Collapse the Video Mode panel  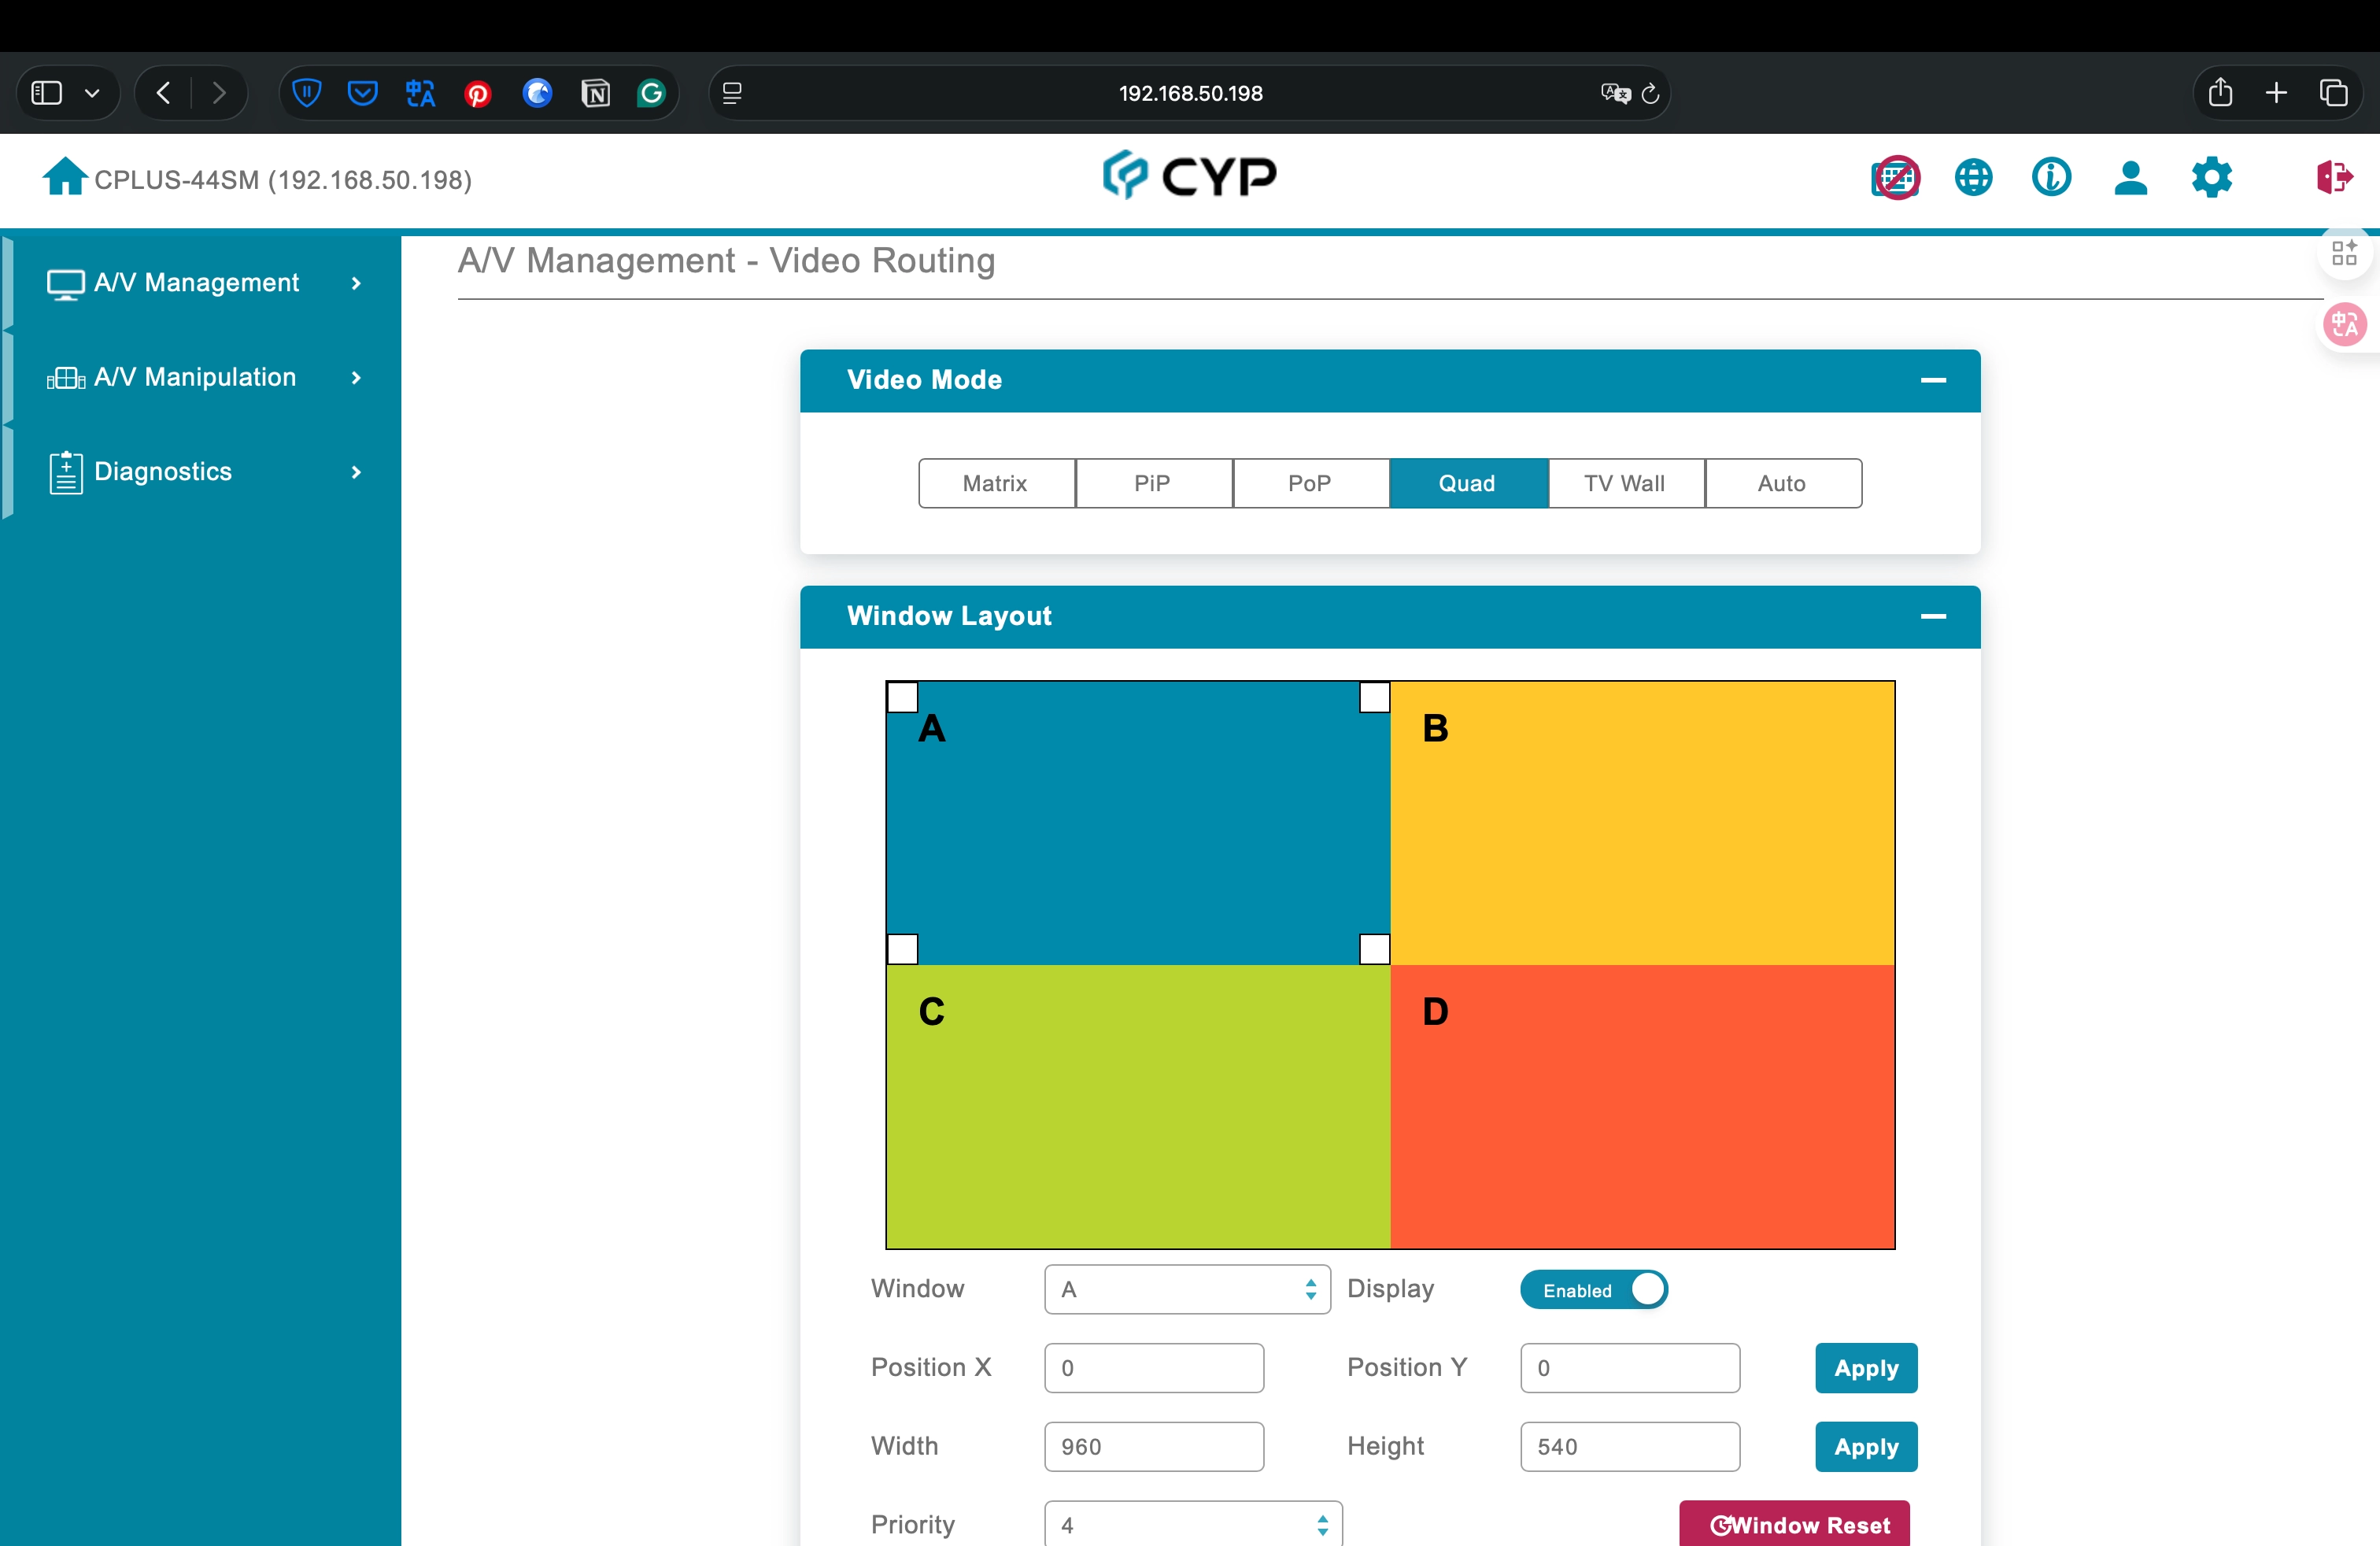pyautogui.click(x=1933, y=380)
